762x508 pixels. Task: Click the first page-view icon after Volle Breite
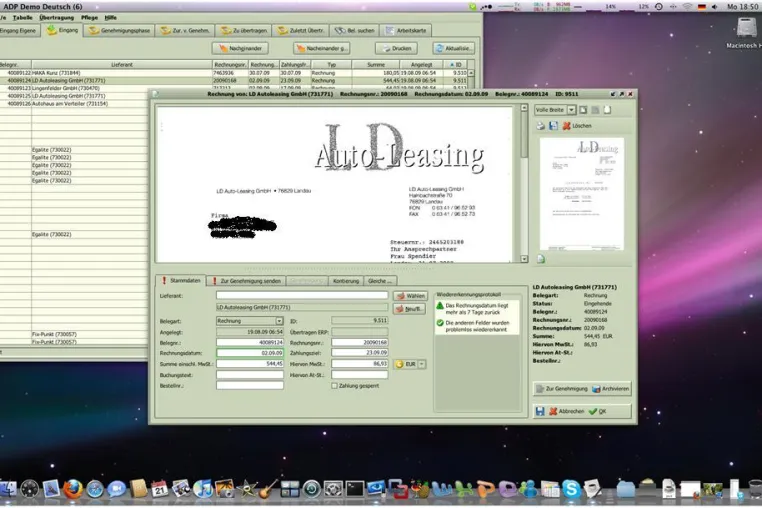pos(583,110)
